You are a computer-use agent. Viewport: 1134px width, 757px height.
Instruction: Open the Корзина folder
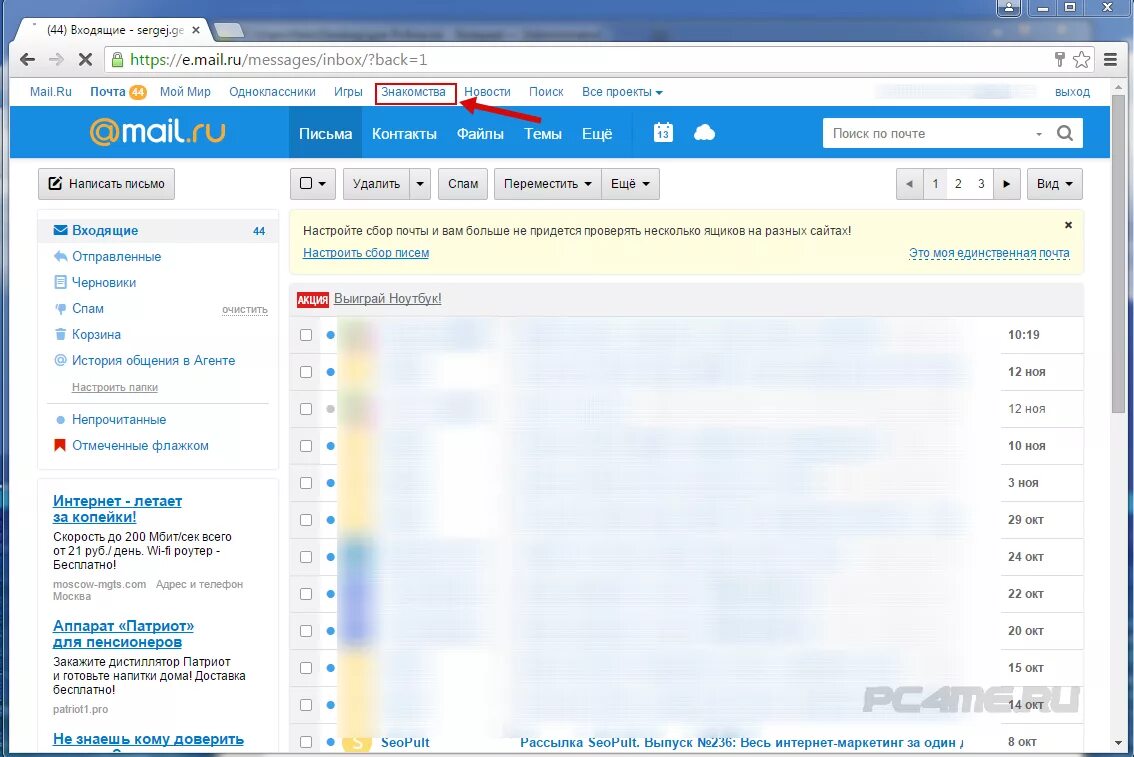point(96,335)
